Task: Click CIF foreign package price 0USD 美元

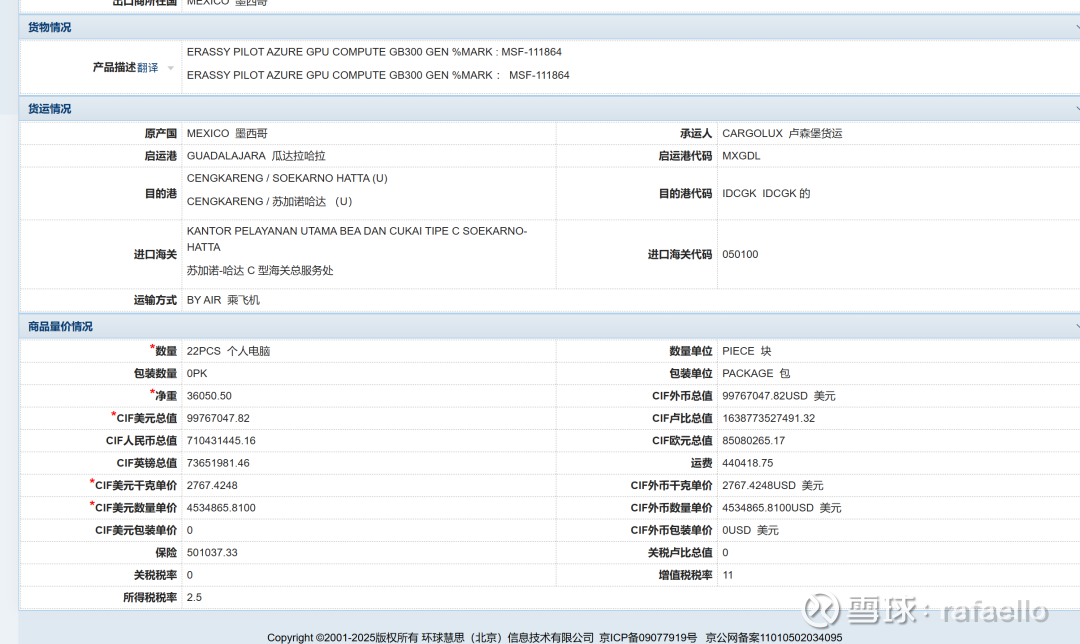Action: pos(750,530)
